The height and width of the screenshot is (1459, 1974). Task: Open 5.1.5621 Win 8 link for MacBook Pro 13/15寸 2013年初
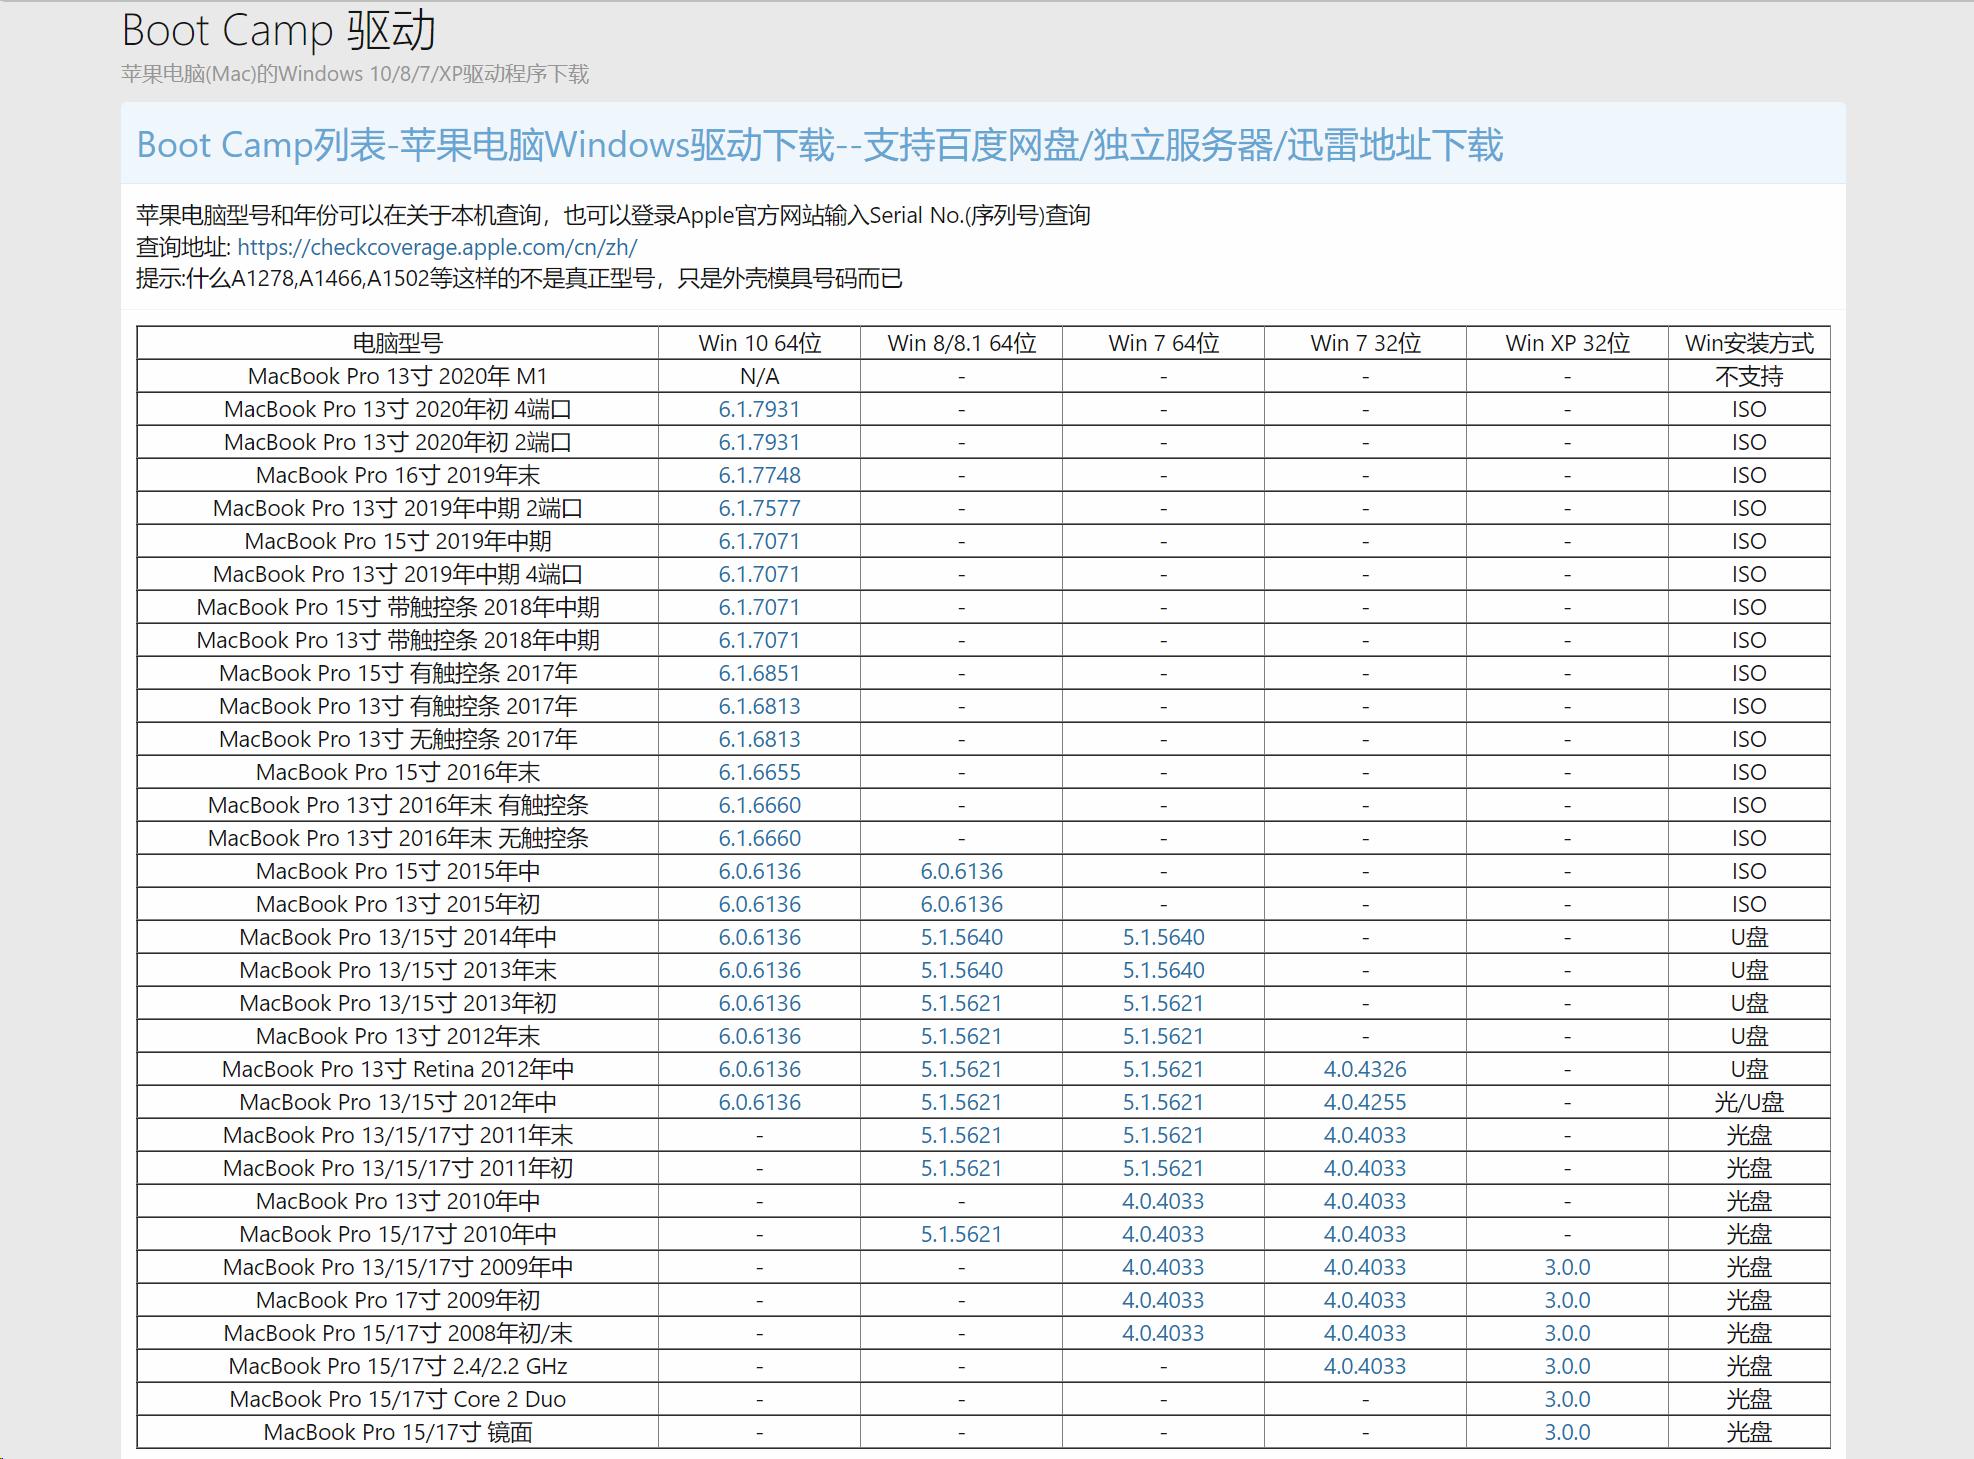point(962,1003)
